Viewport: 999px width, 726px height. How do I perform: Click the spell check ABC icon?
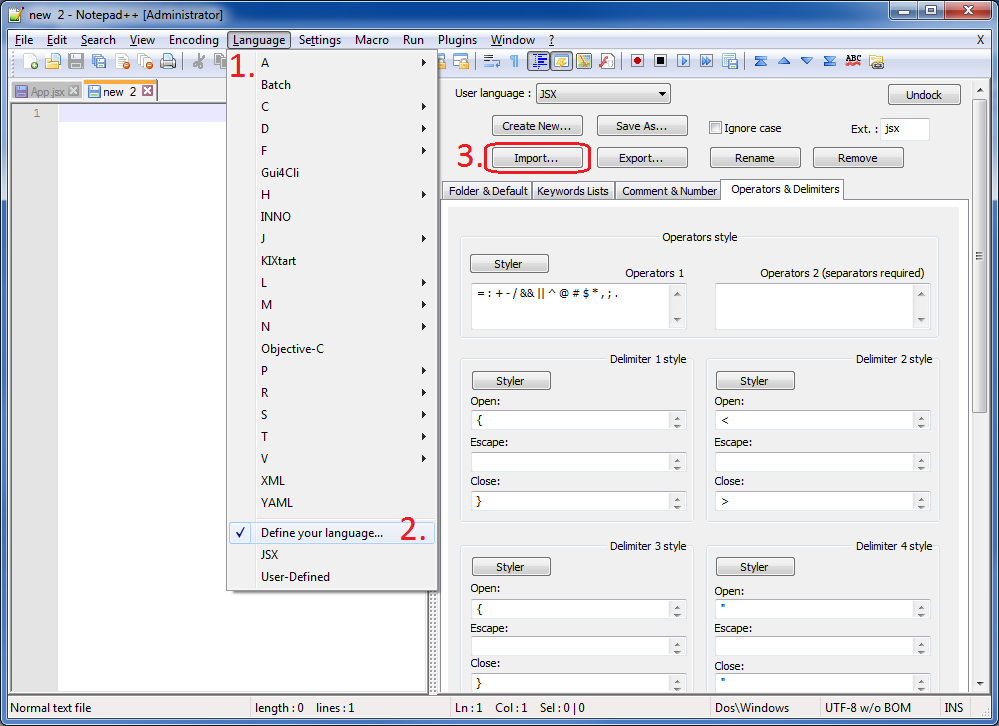(x=853, y=60)
